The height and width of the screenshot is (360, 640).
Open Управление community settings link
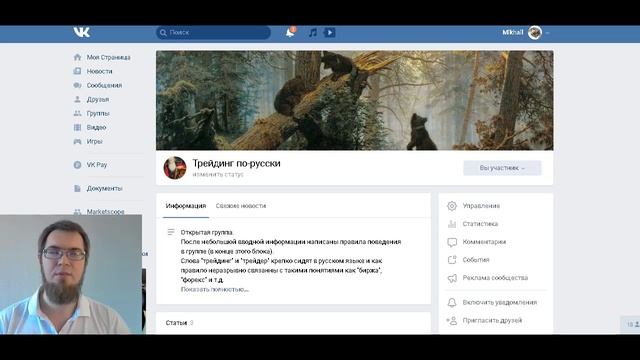[x=481, y=206]
